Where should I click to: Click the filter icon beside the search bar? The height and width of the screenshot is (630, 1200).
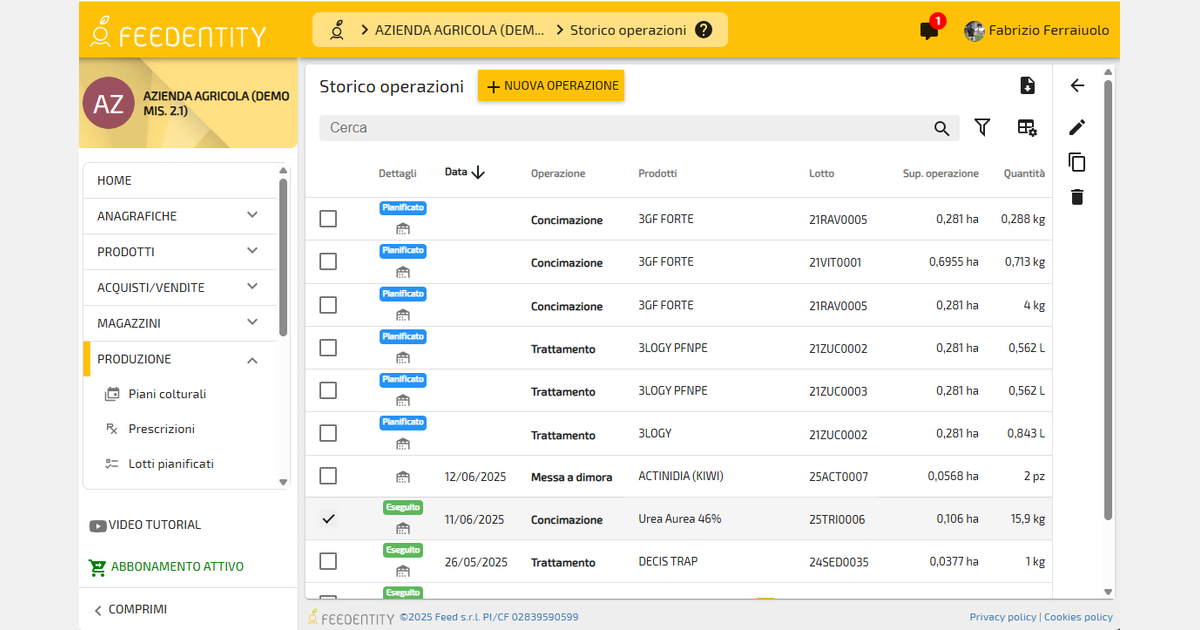[982, 128]
